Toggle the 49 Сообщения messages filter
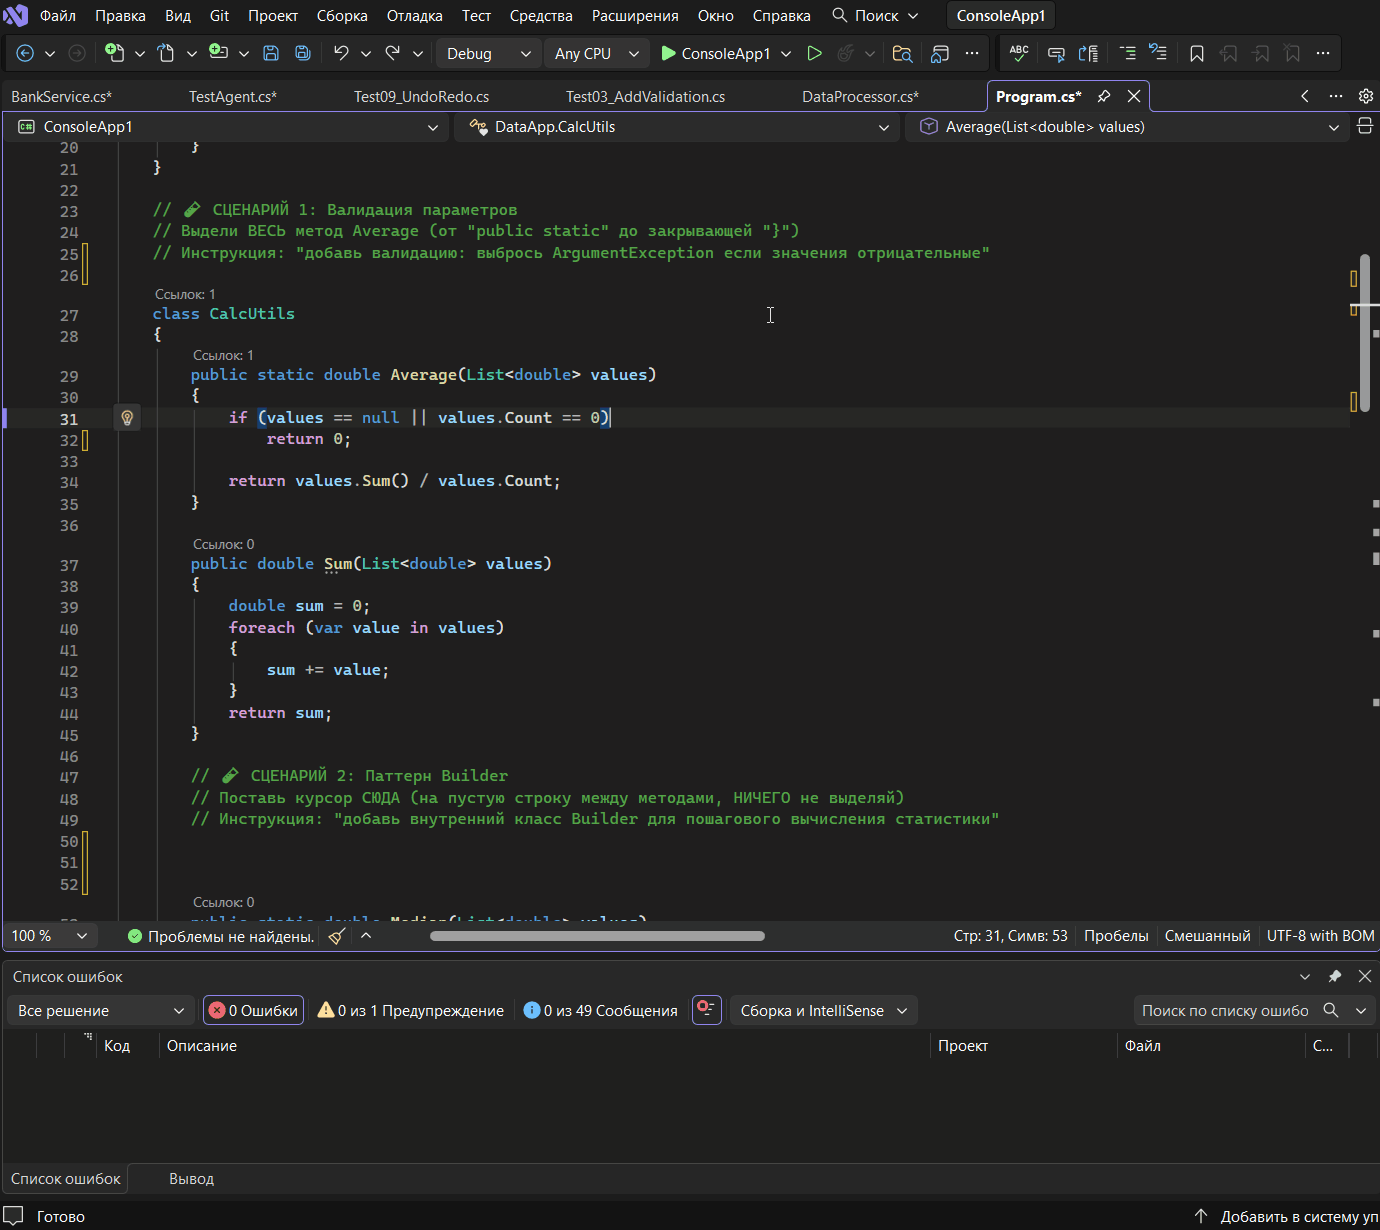Image resolution: width=1380 pixels, height=1230 pixels. 600,1011
